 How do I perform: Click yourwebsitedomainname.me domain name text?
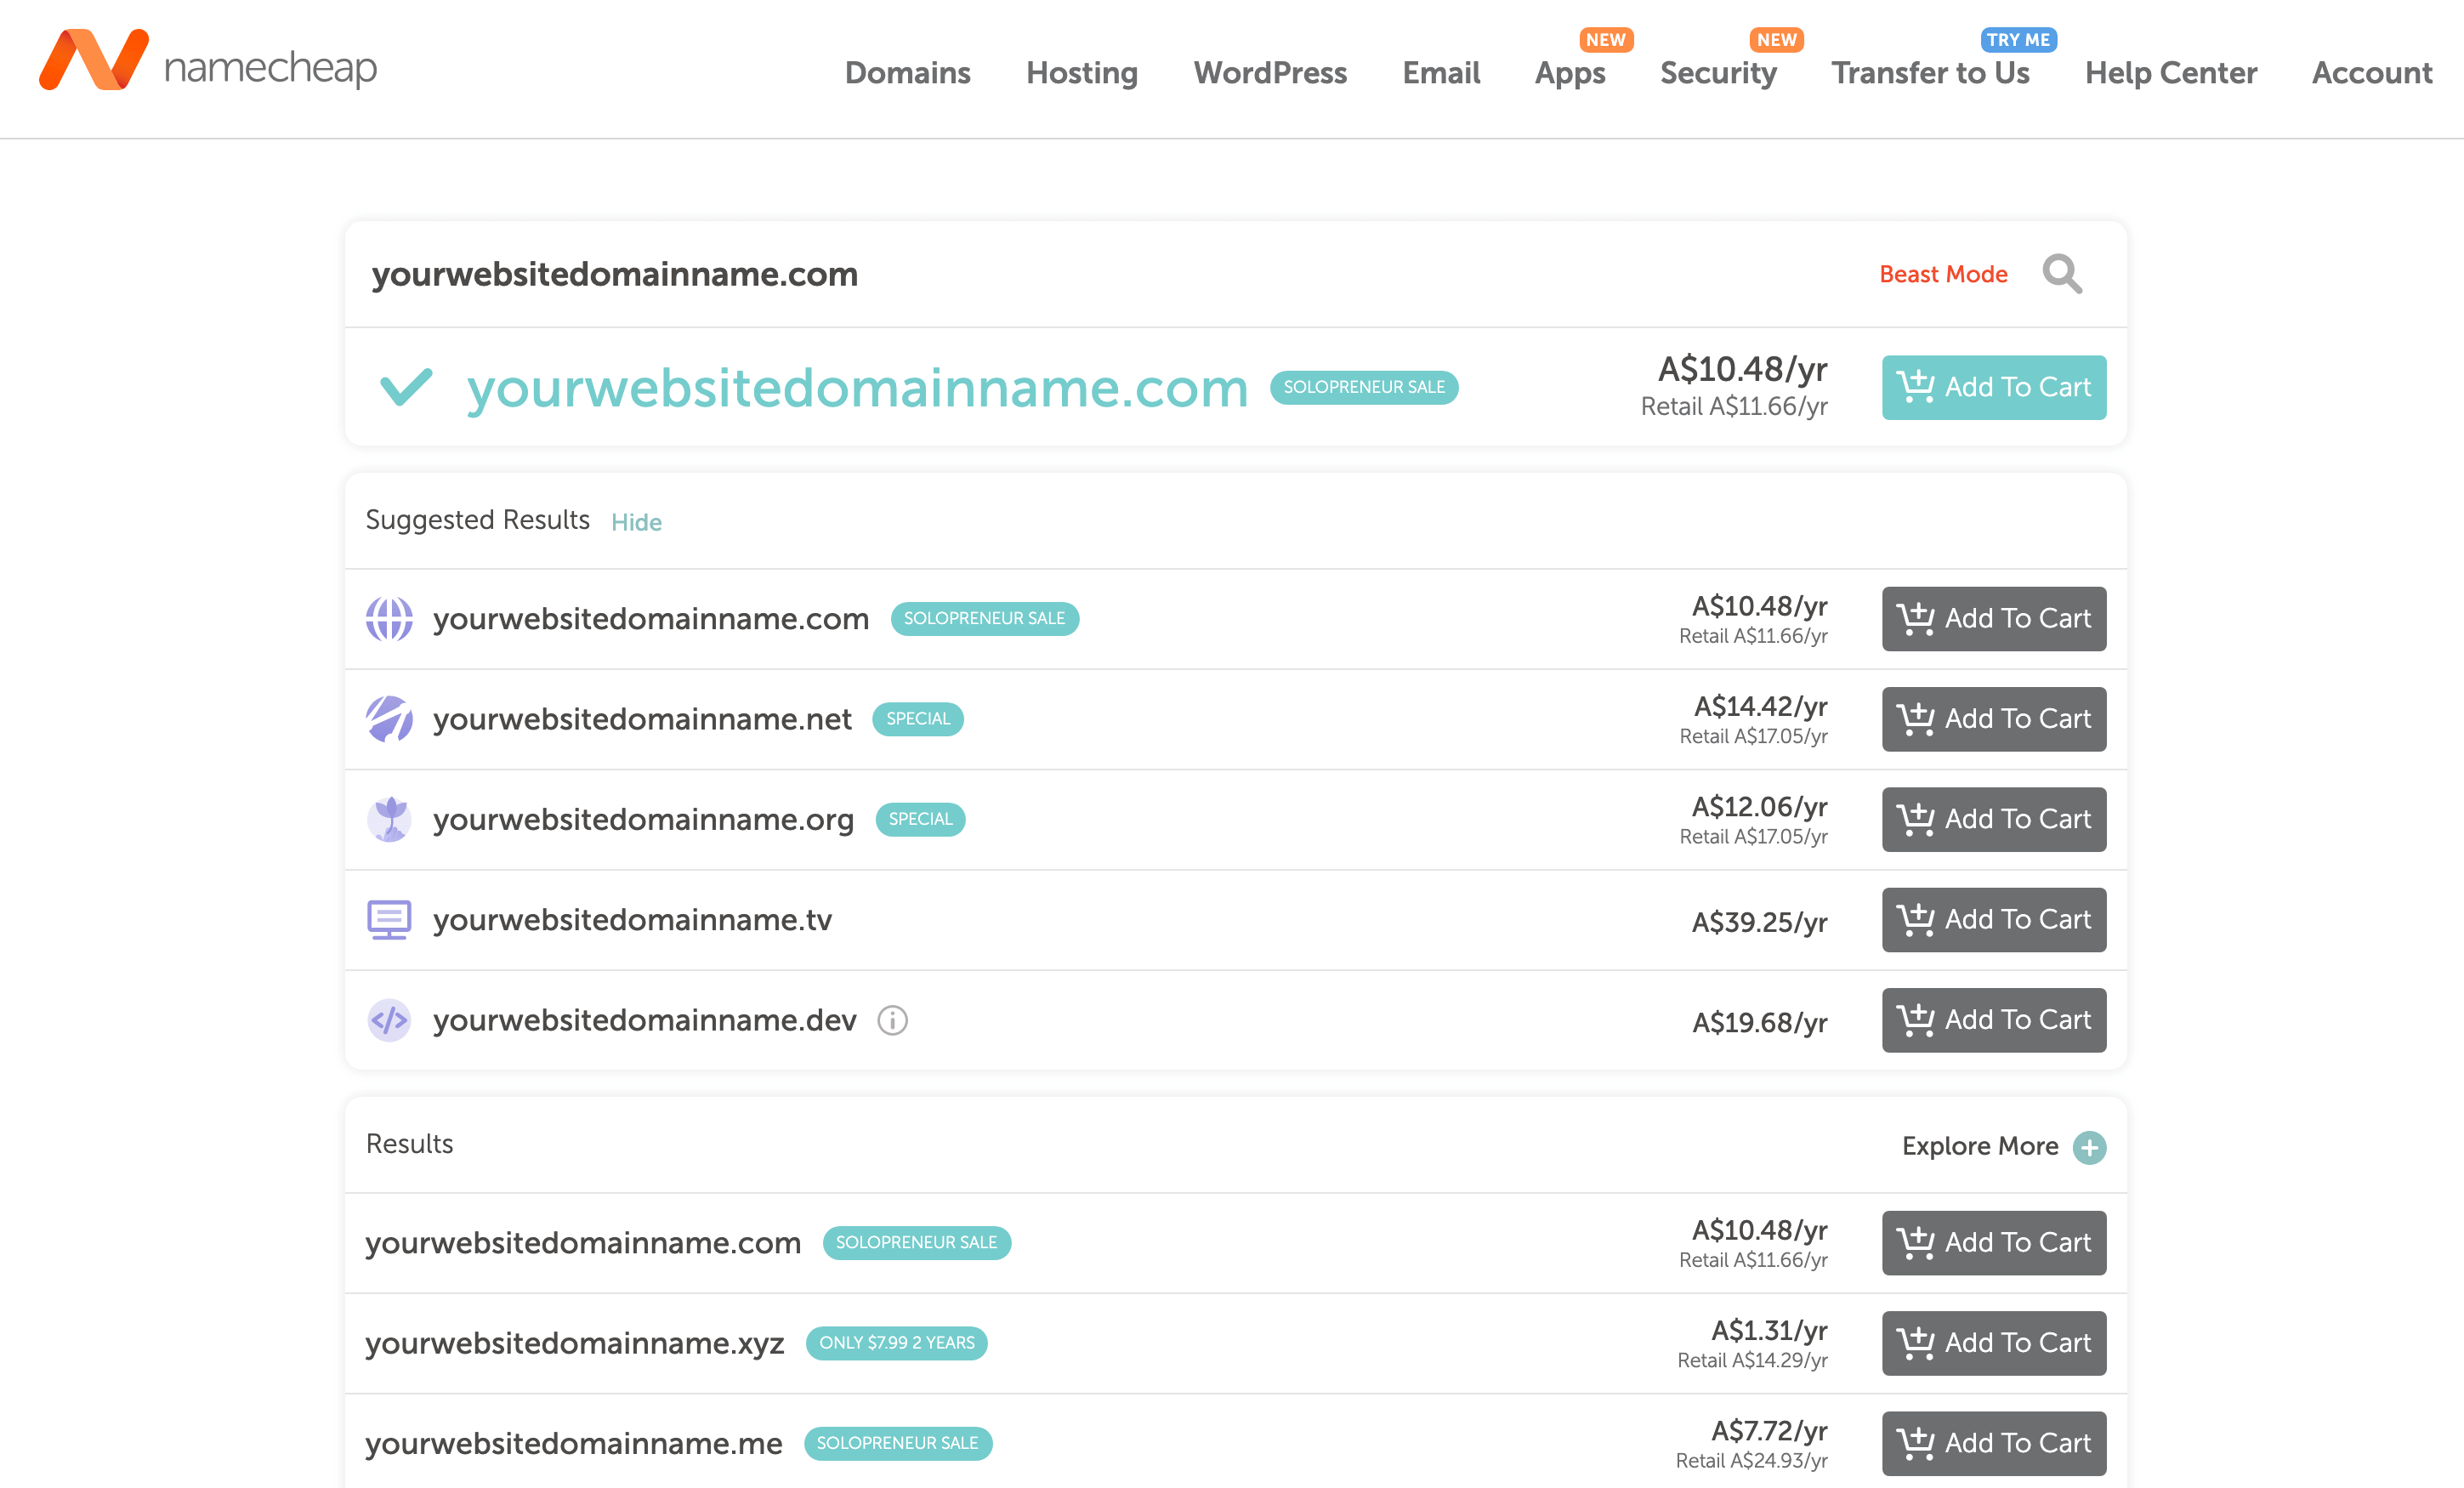[x=573, y=1443]
